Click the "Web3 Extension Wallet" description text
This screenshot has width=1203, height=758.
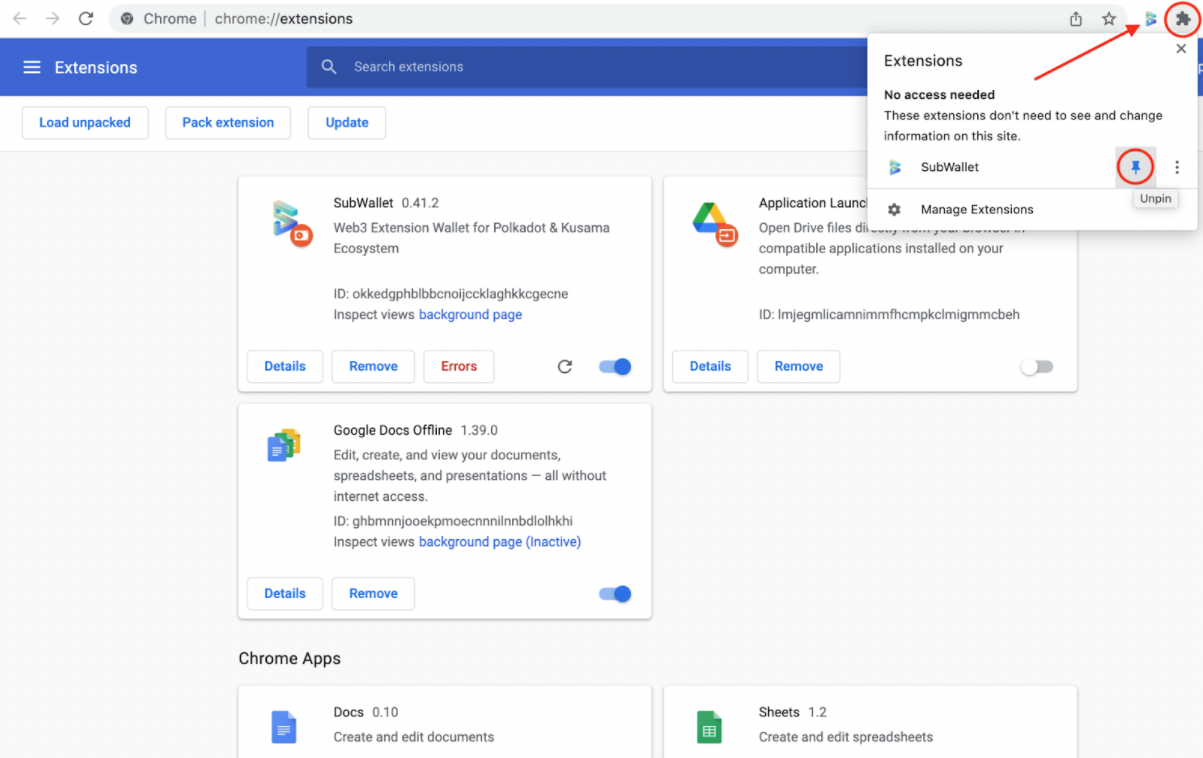point(472,238)
